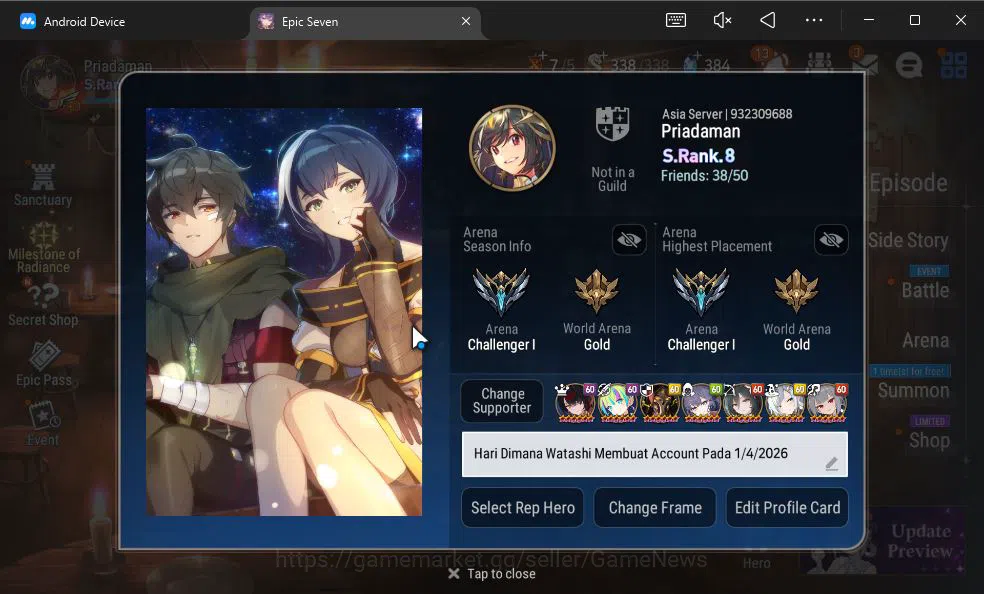Open the Epic Pass sidebar icon

pos(43,364)
